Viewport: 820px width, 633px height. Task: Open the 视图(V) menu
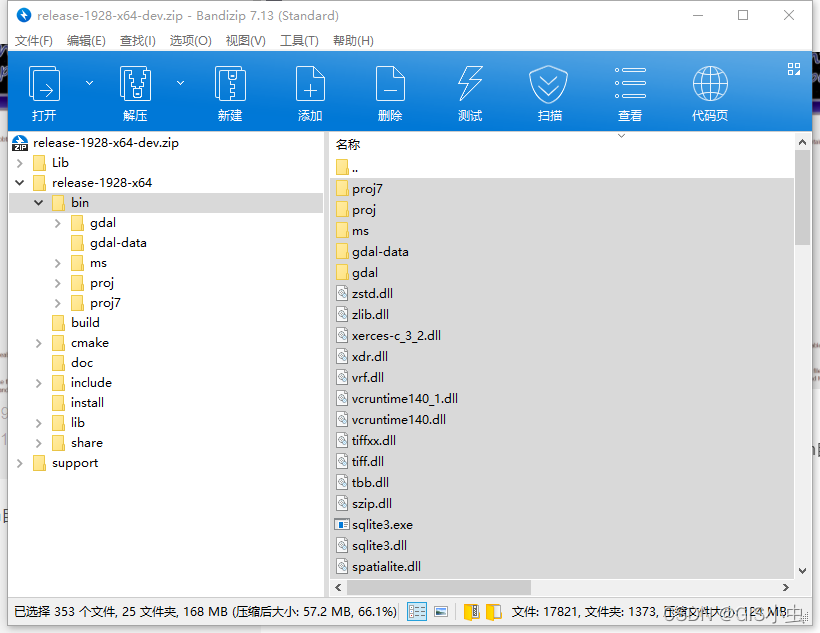245,41
